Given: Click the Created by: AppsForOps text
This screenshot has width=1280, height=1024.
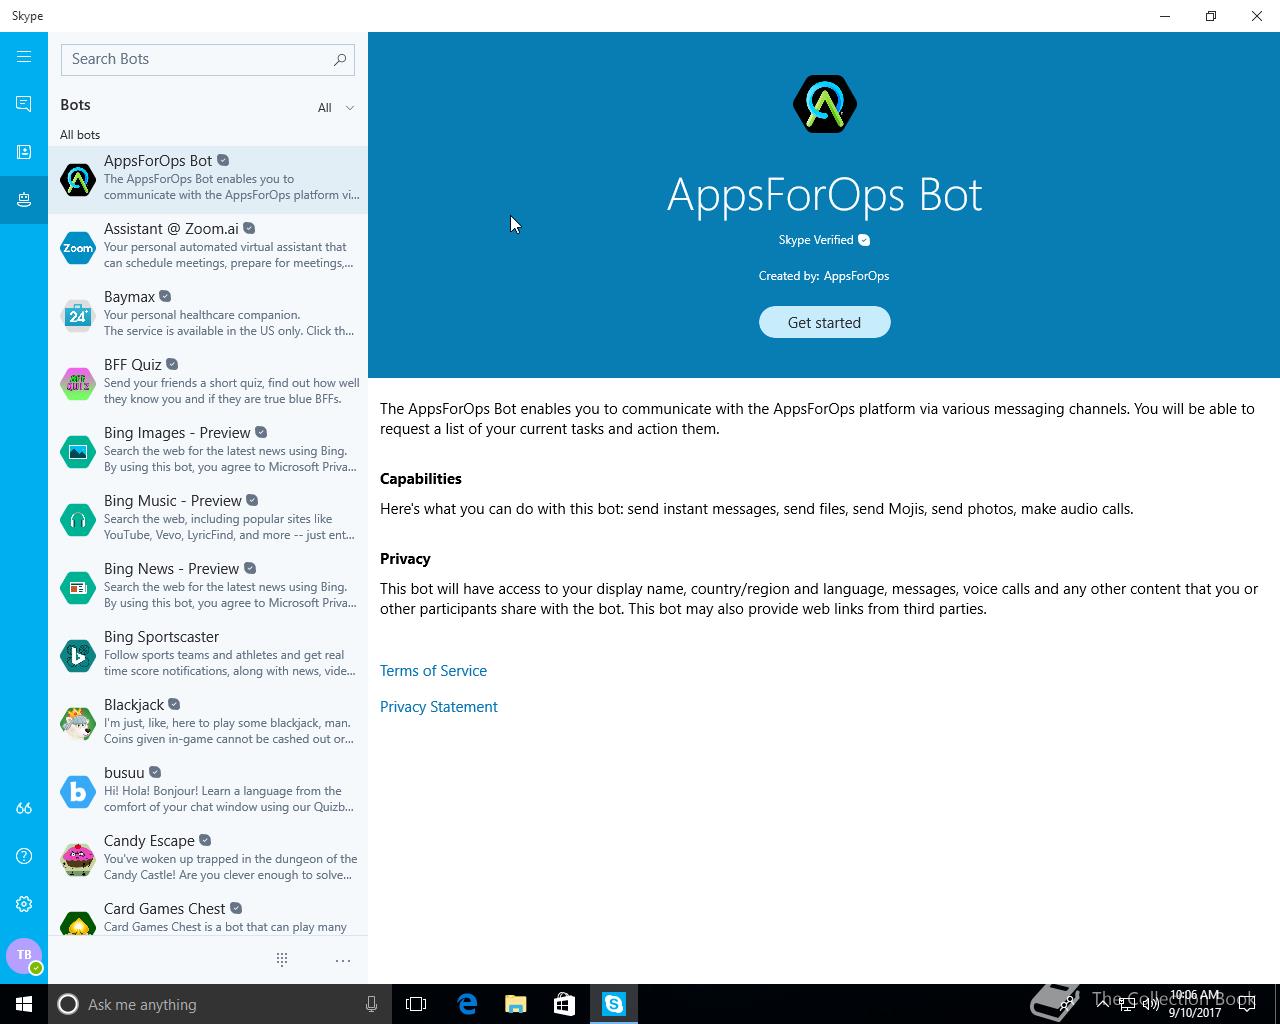Looking at the screenshot, I should [x=824, y=276].
